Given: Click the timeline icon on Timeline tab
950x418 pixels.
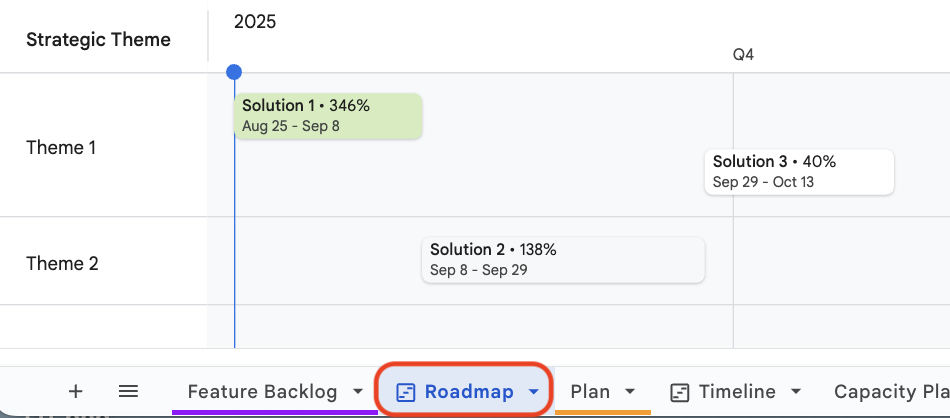Looking at the screenshot, I should 680,392.
